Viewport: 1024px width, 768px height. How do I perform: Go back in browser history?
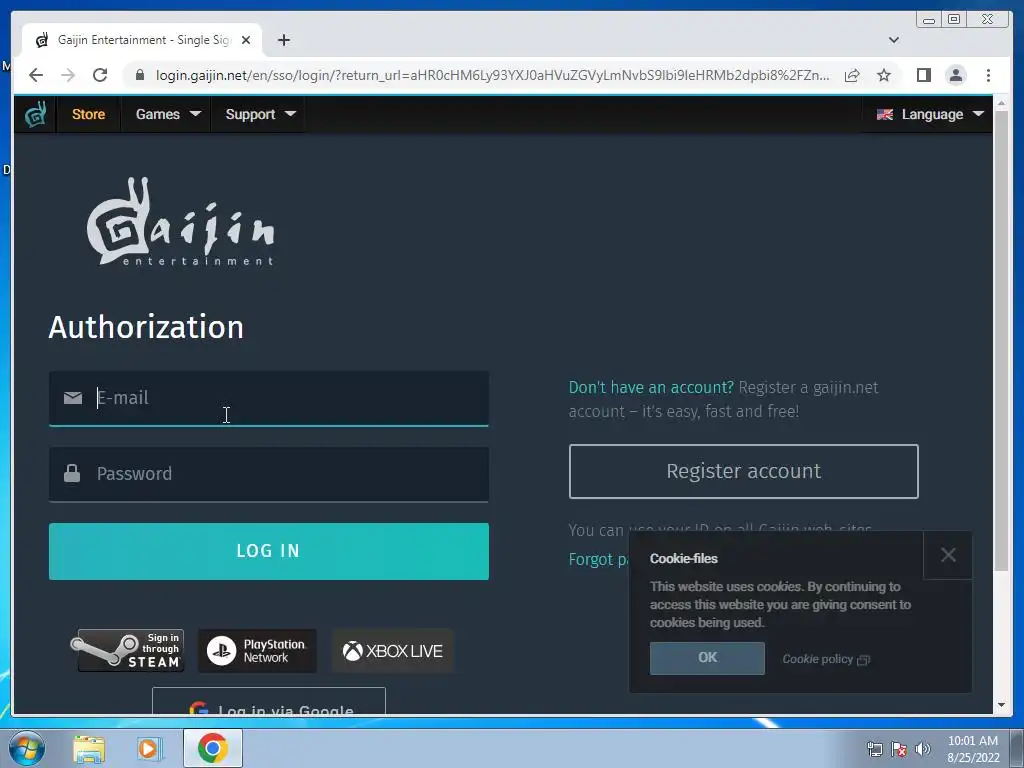click(36, 75)
